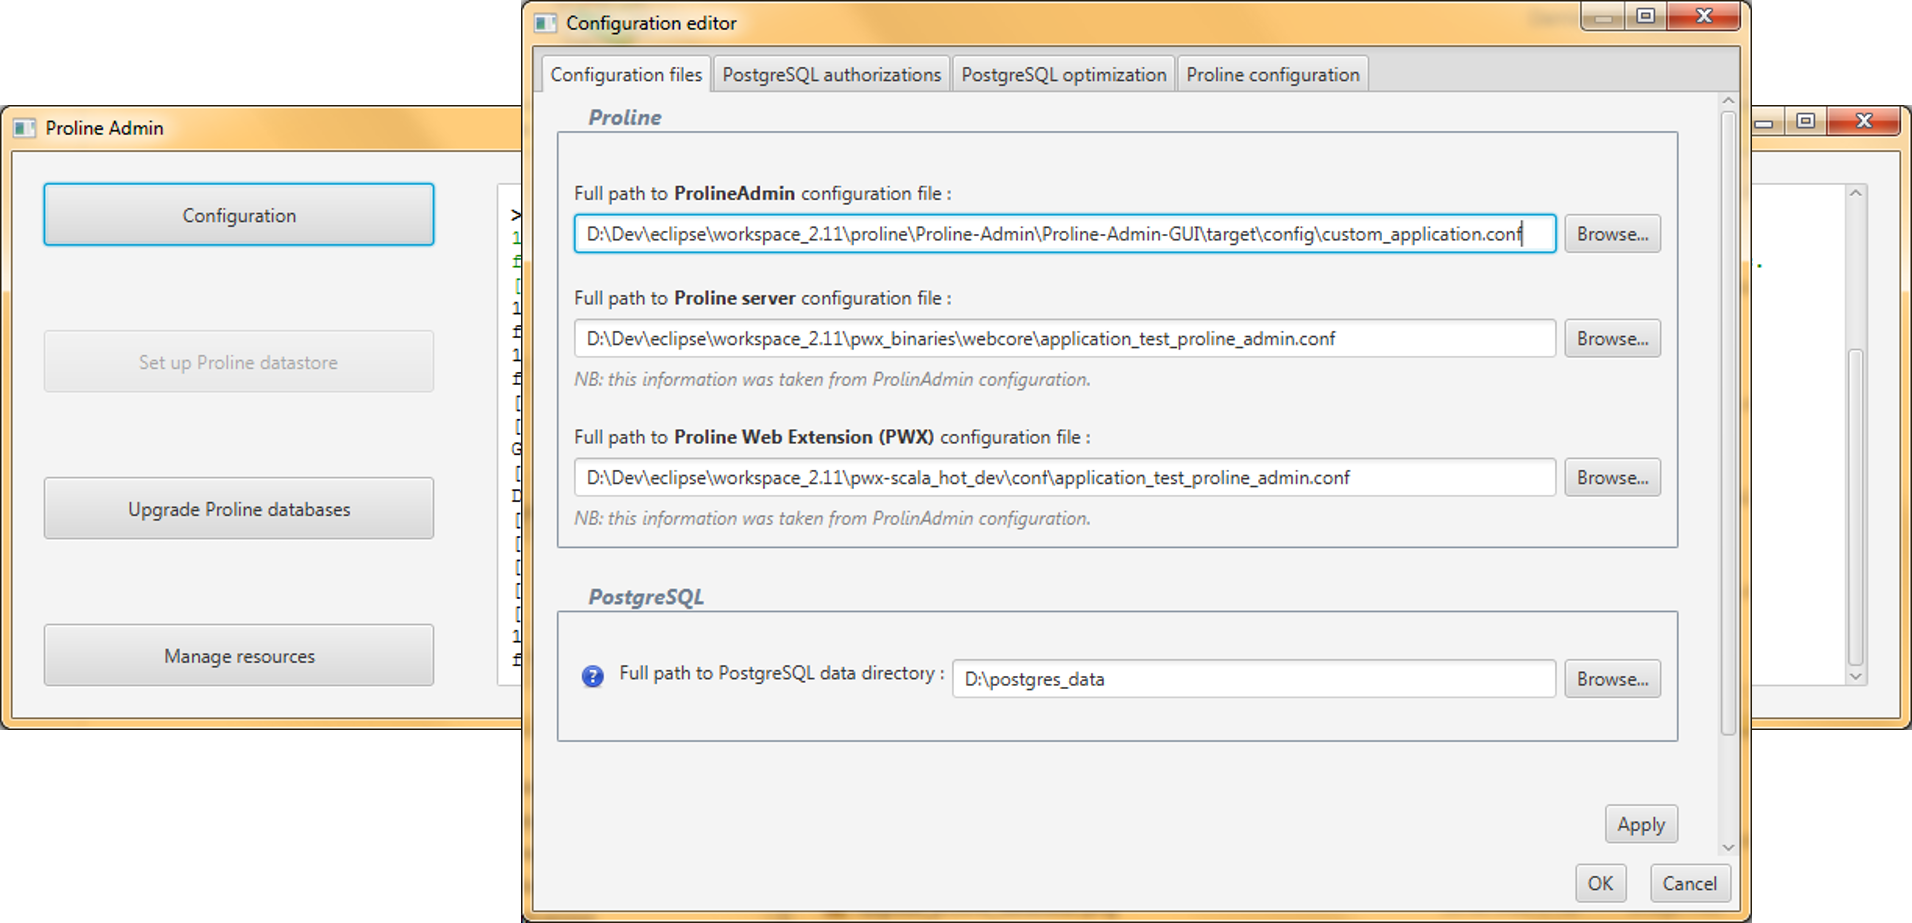
Task: Open the PostgreSQL optimization tab
Action: (1063, 75)
